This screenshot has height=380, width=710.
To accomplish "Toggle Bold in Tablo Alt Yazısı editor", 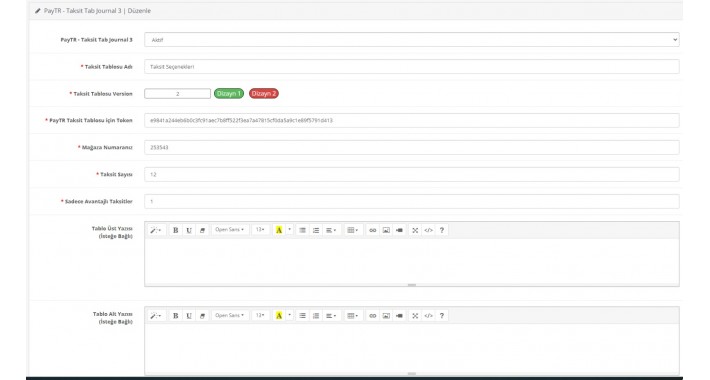I will click(x=175, y=316).
